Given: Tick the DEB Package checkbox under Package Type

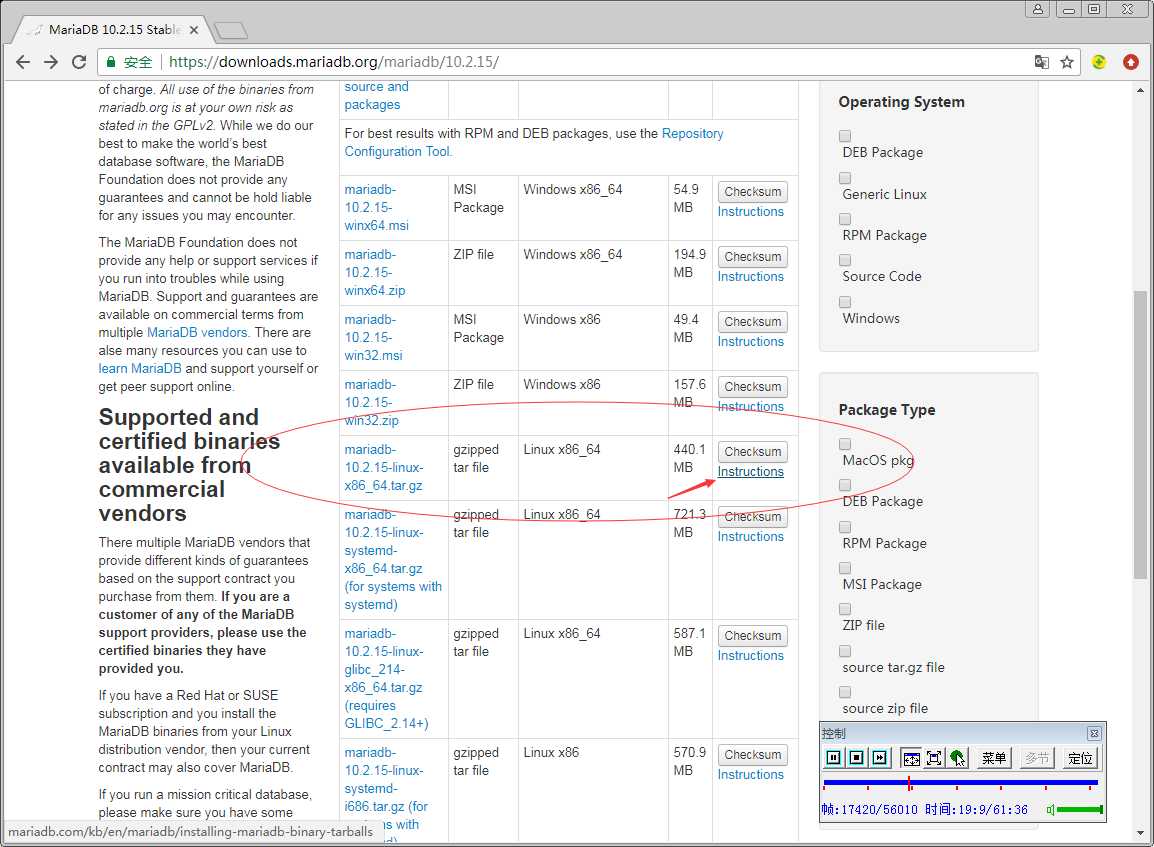Looking at the screenshot, I should [x=845, y=486].
